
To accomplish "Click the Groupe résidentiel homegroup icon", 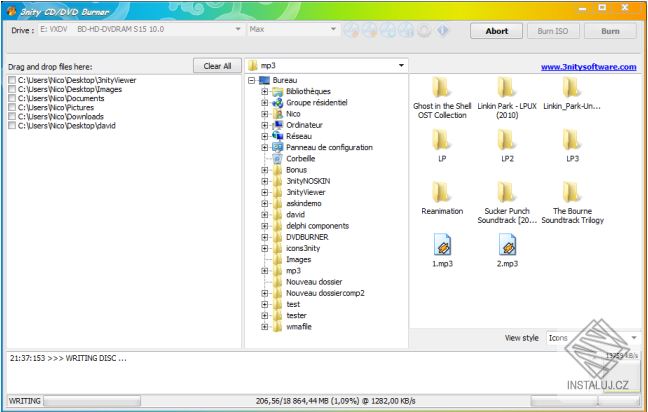I will (278, 102).
